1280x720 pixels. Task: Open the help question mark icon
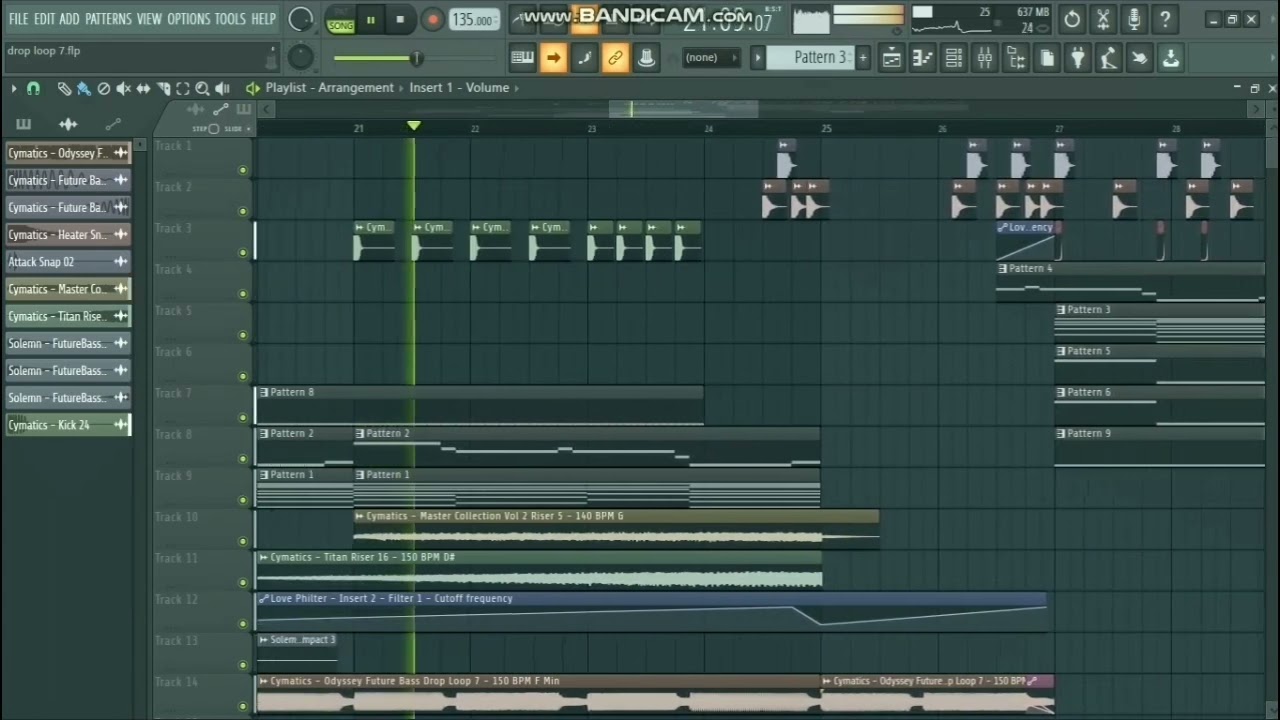[1165, 19]
